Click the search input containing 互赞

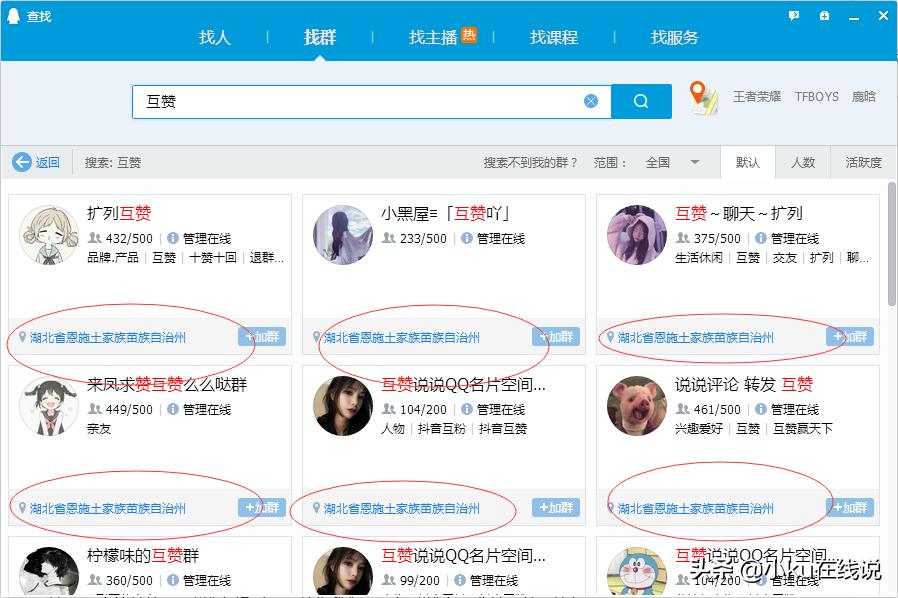pos(360,100)
